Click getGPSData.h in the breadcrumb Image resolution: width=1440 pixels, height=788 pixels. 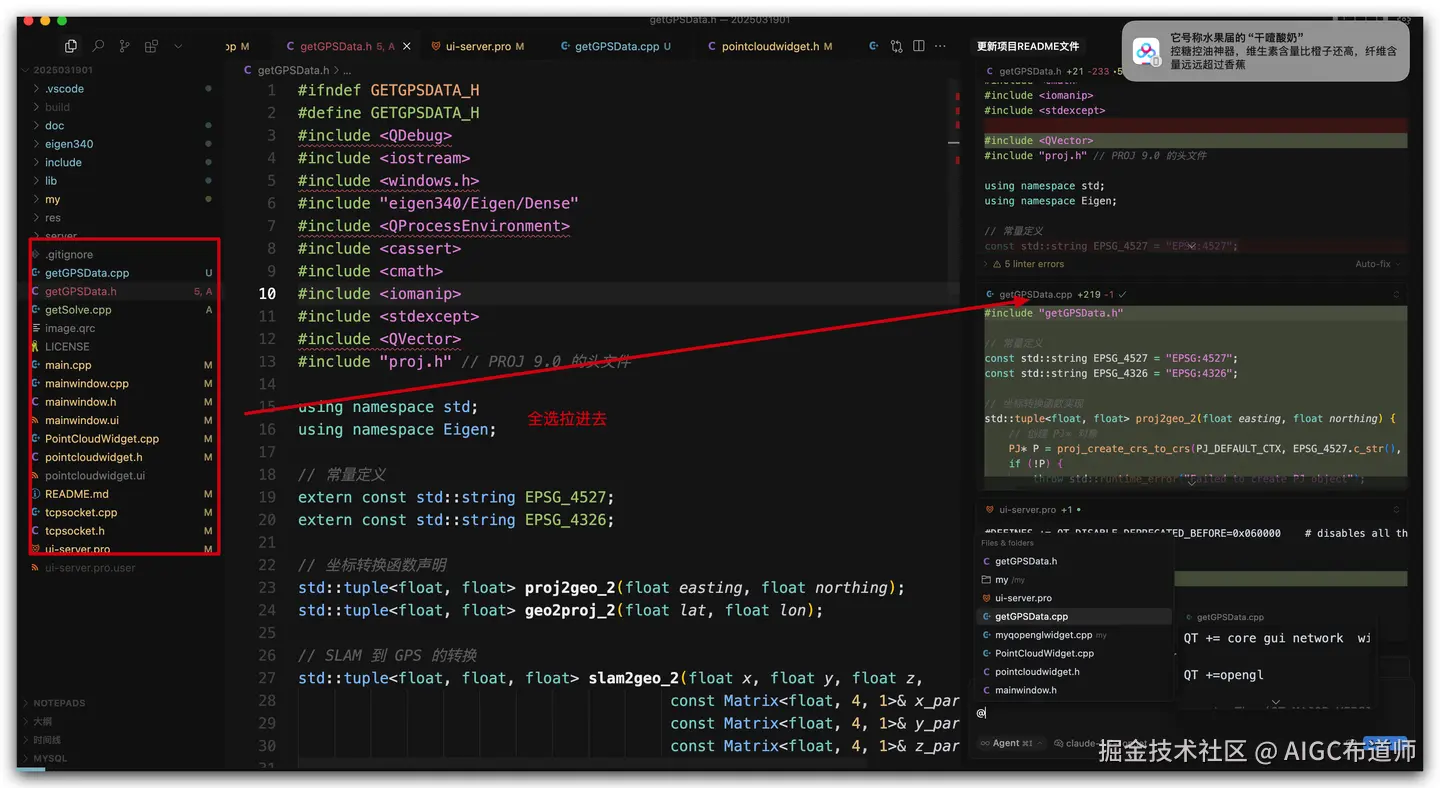click(x=293, y=71)
